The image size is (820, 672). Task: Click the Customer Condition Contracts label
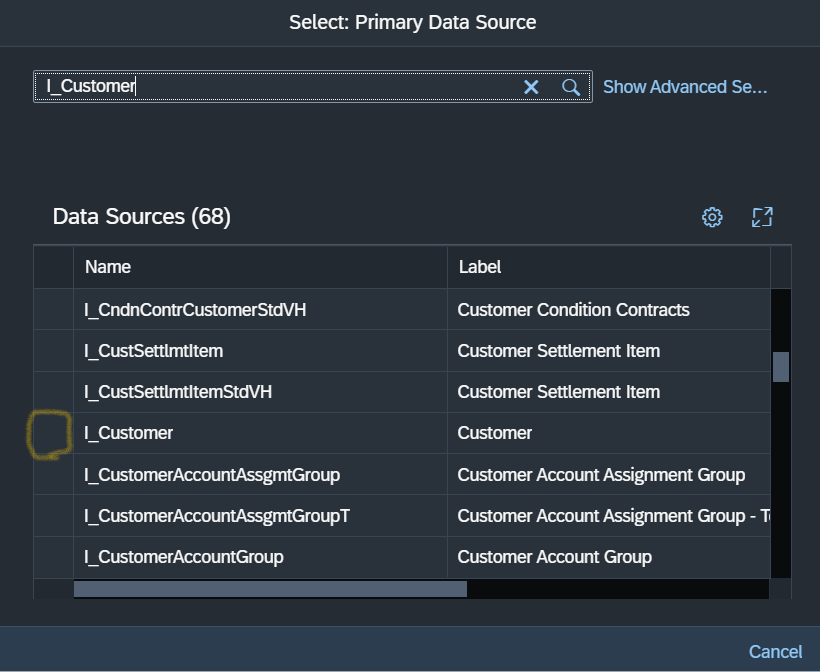pos(573,310)
